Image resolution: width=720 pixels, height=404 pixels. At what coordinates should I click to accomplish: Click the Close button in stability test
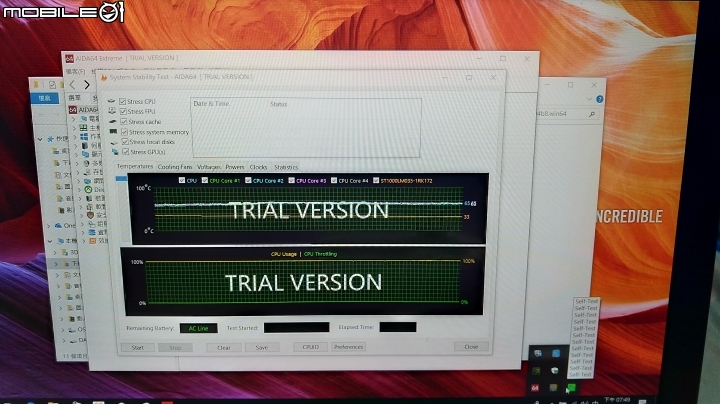[x=471, y=347]
